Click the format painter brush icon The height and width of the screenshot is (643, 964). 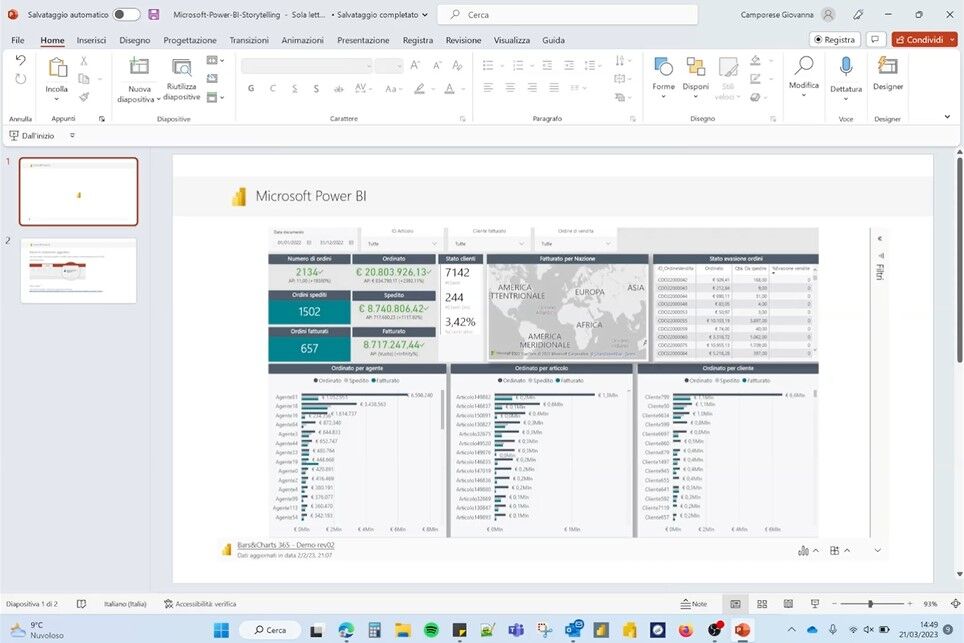pyautogui.click(x=84, y=97)
